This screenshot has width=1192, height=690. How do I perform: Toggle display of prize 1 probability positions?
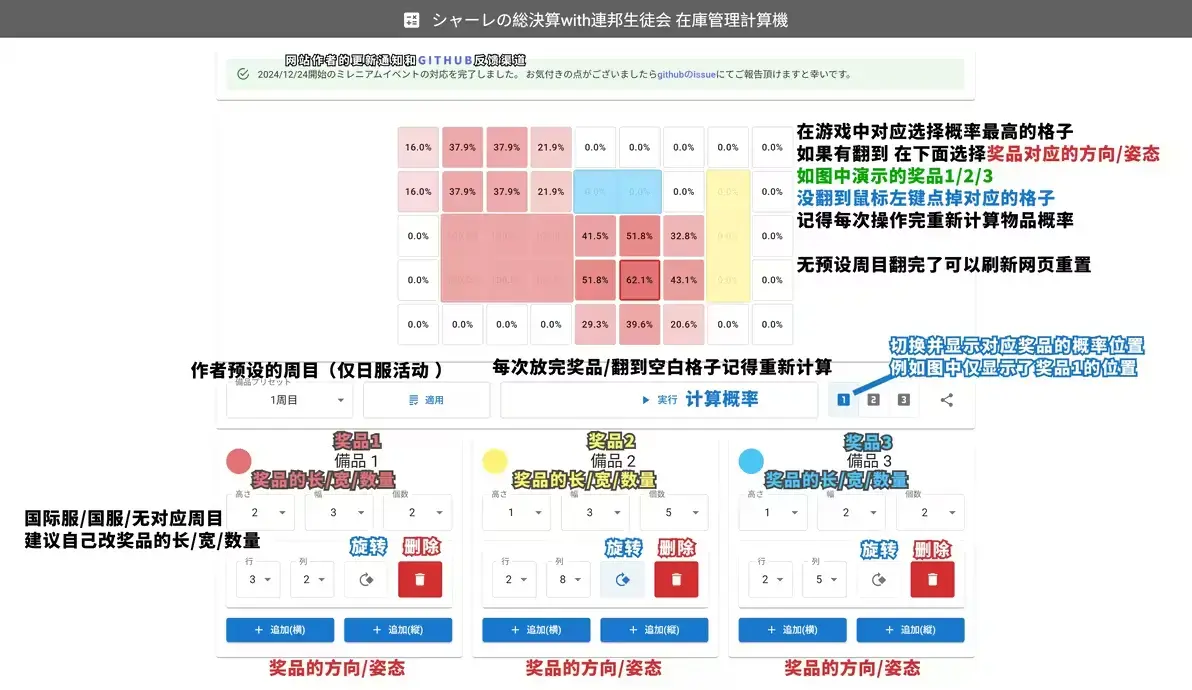tap(844, 399)
